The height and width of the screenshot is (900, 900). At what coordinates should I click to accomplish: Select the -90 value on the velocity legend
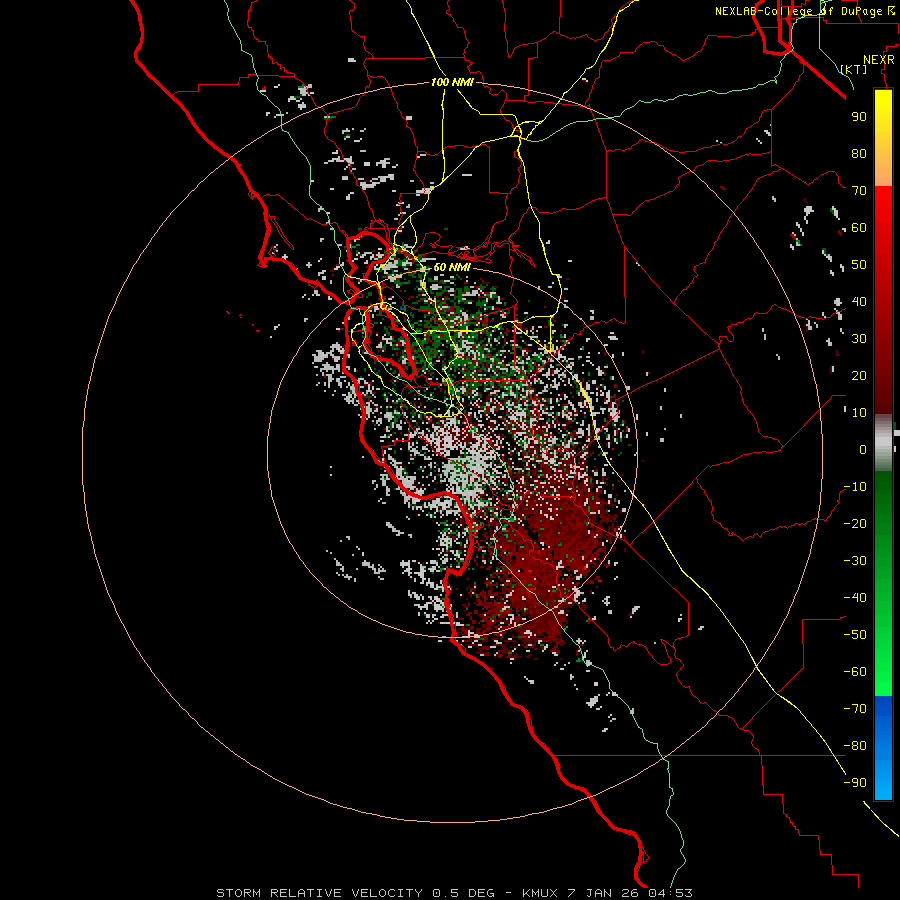point(855,783)
